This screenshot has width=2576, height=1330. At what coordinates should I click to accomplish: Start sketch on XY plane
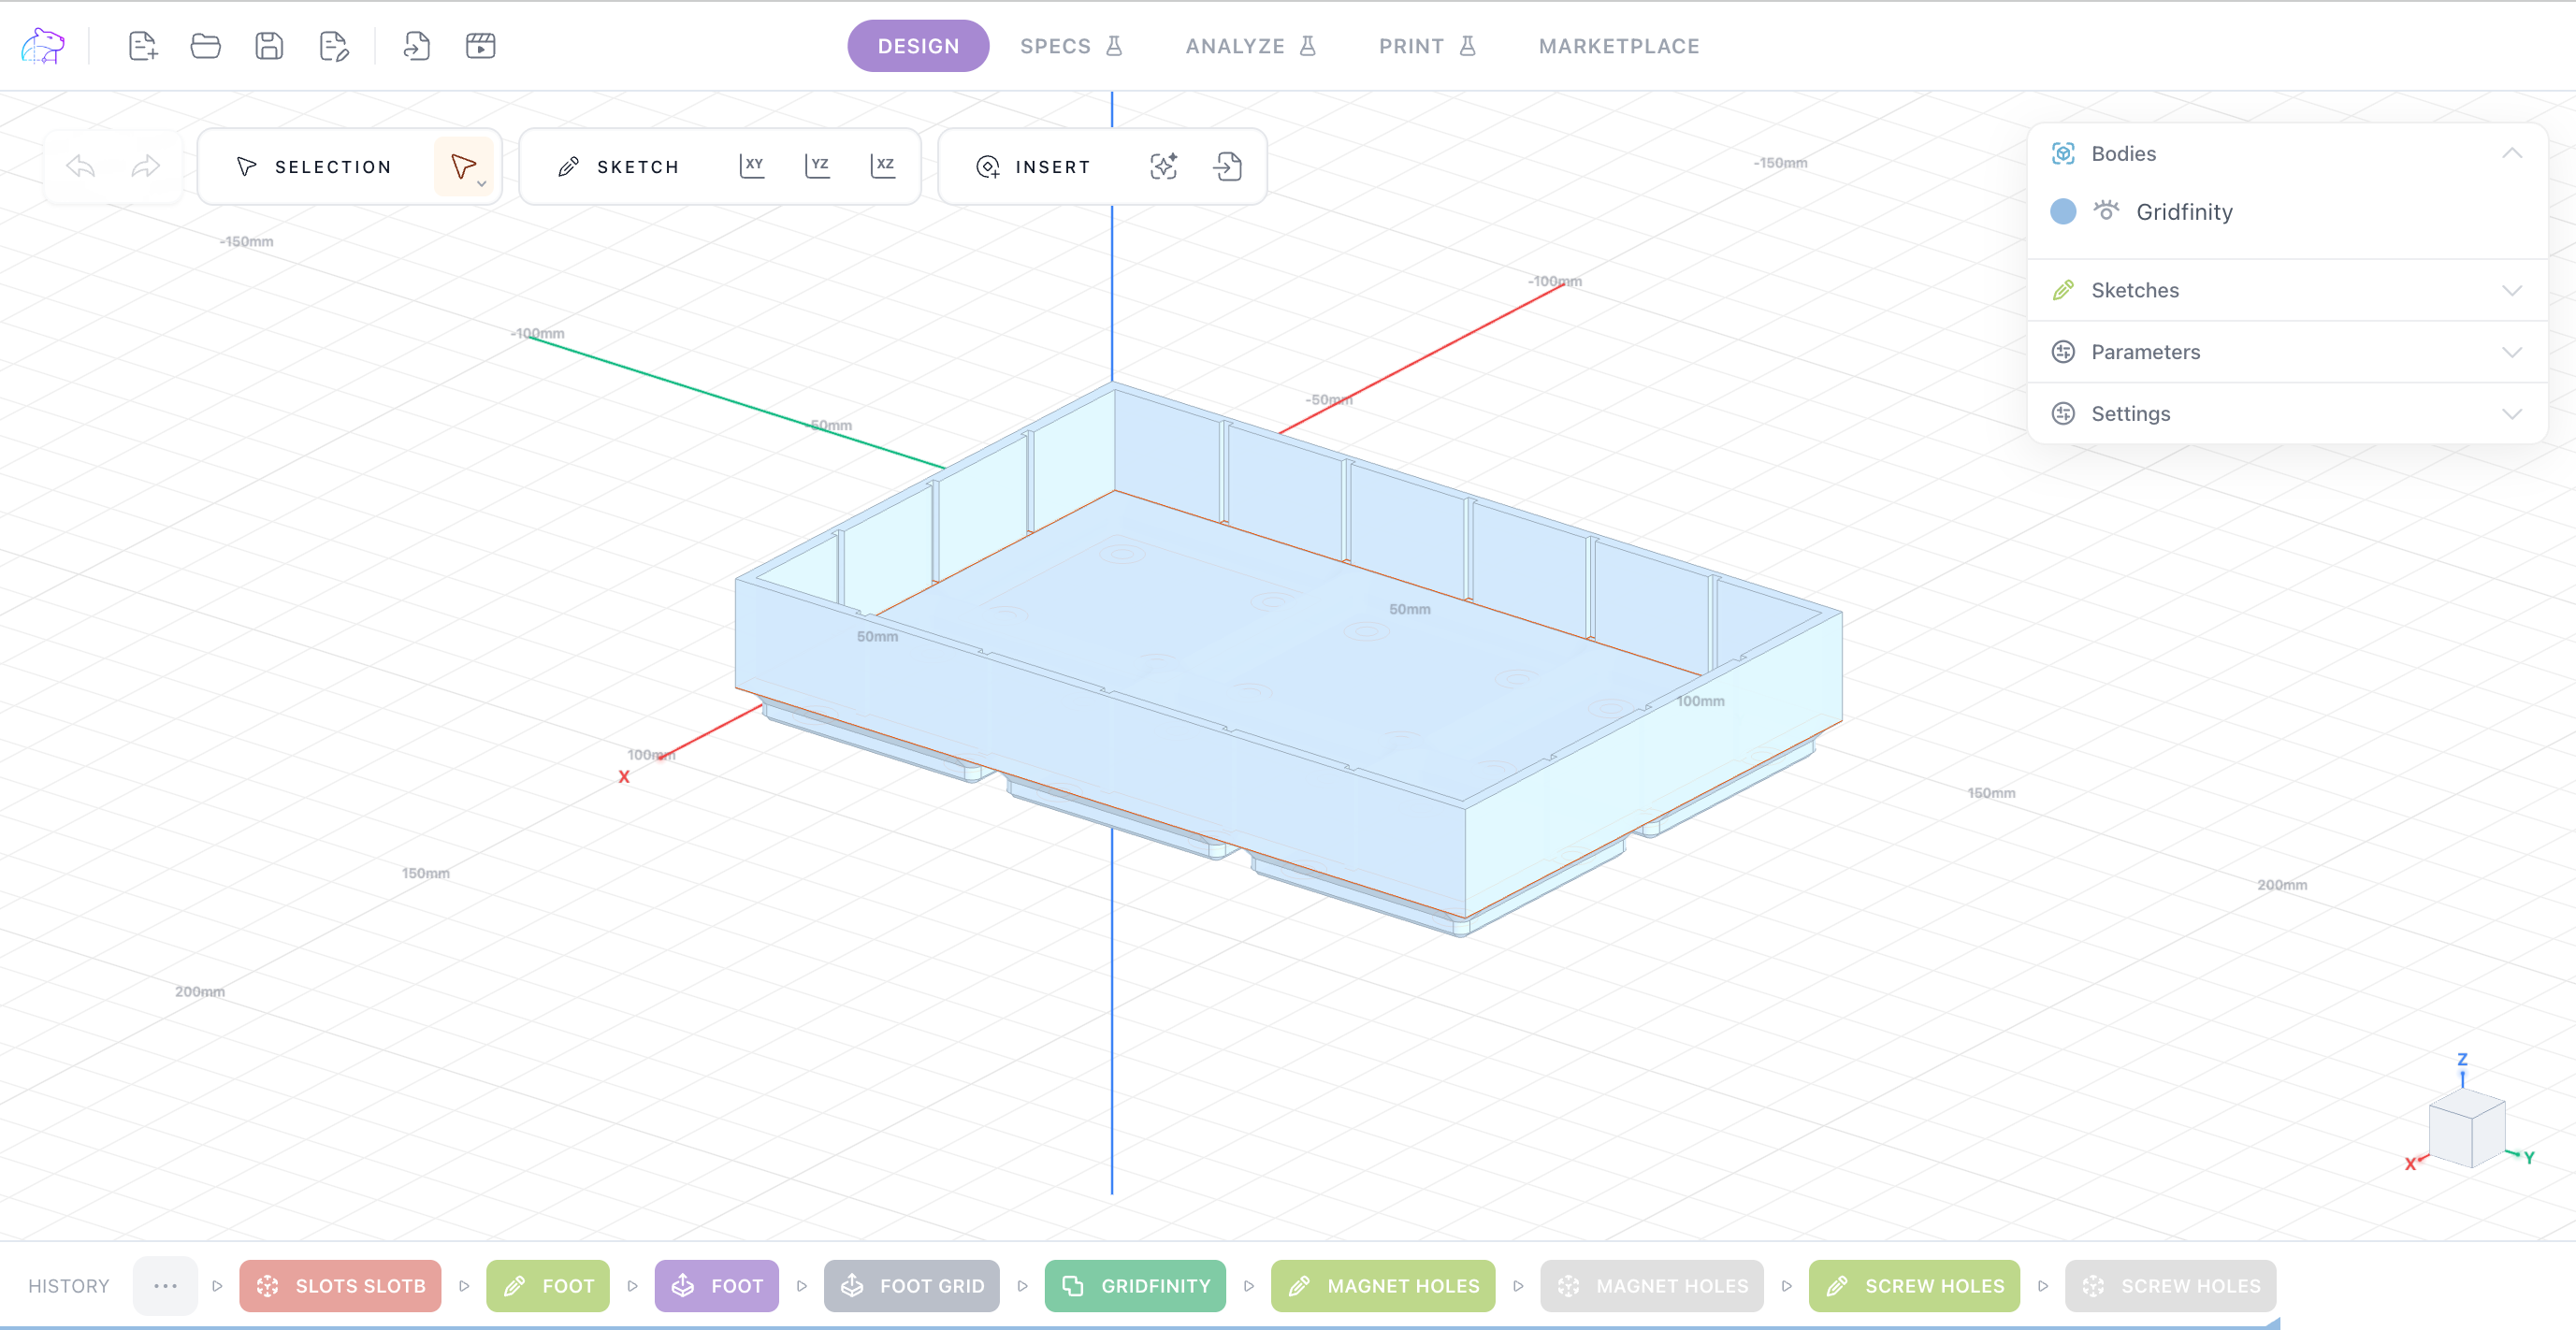(x=752, y=166)
